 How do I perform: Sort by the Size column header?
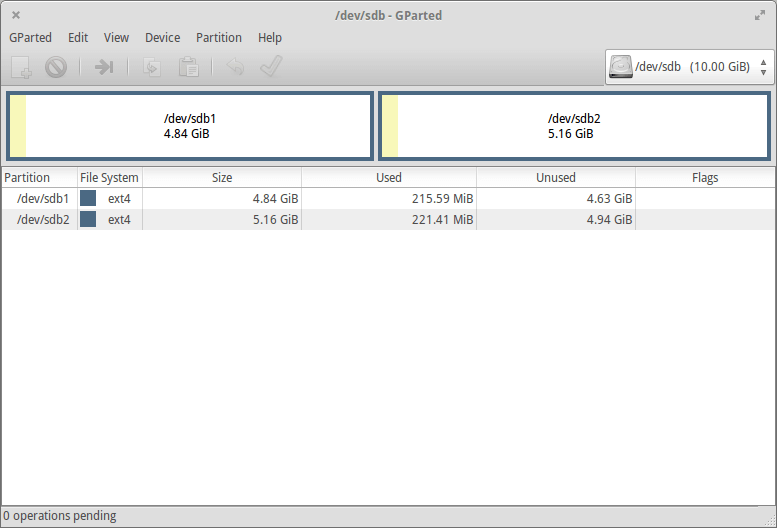[x=222, y=177]
